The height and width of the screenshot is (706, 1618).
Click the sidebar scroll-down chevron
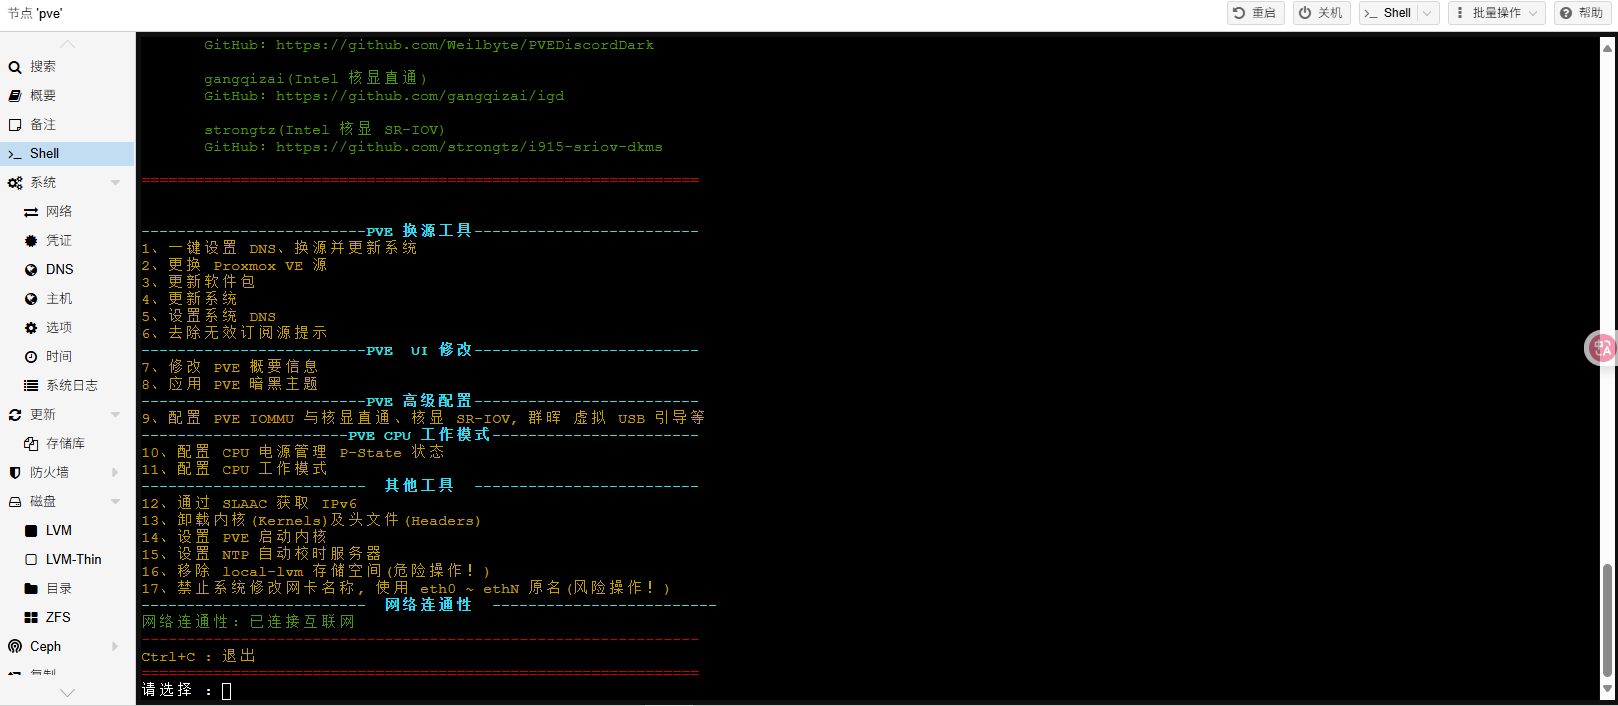67,692
